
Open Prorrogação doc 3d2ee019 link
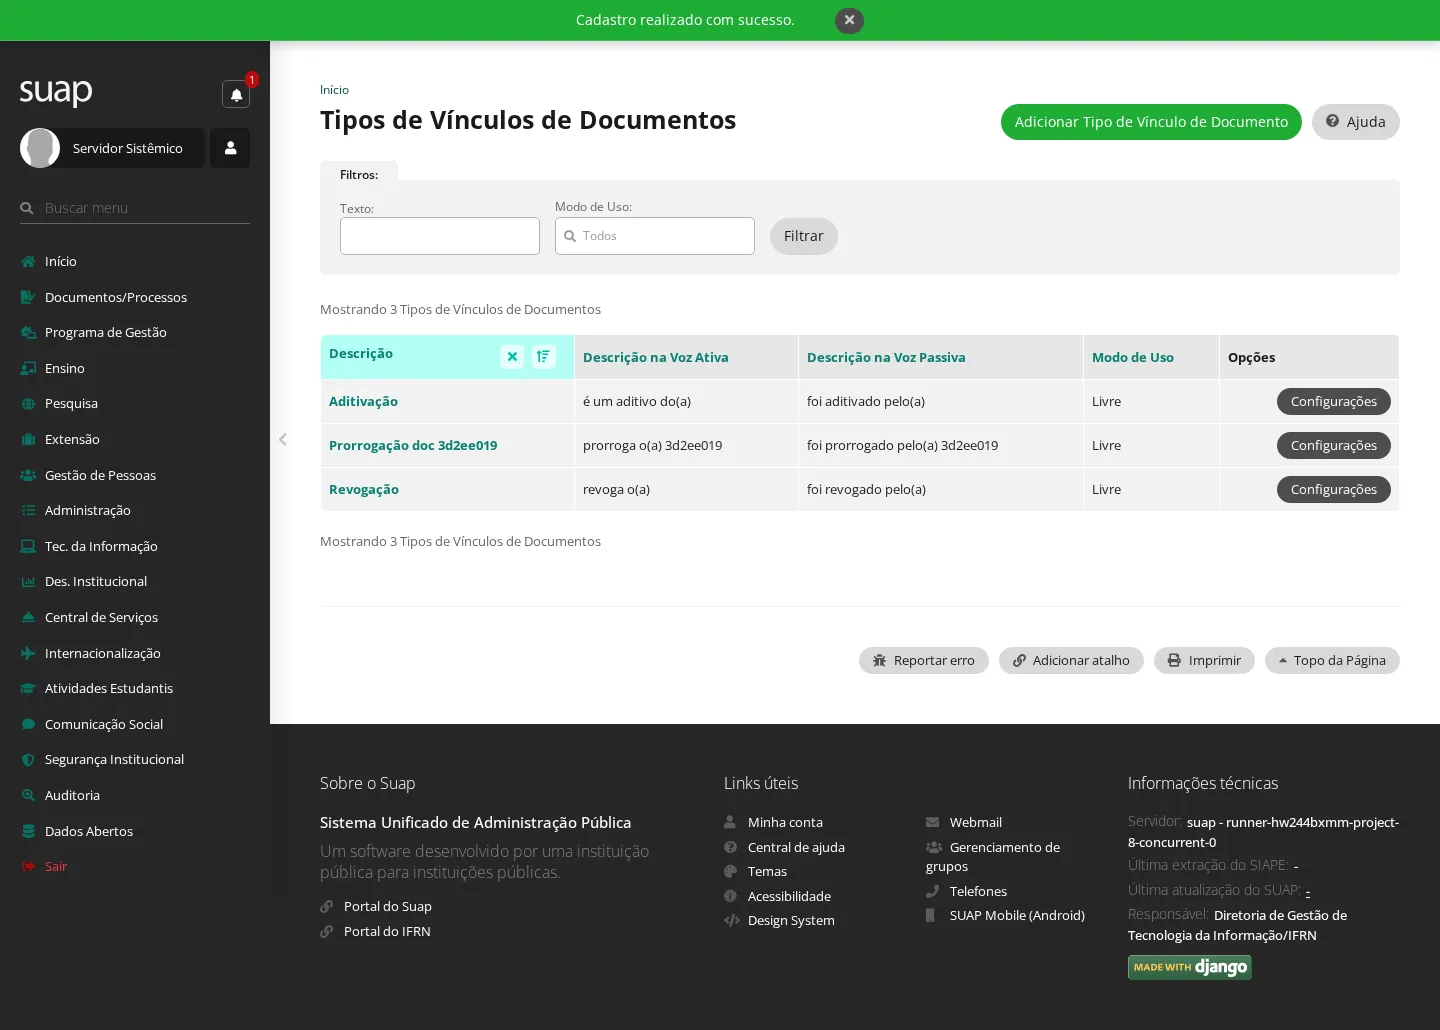pos(413,445)
